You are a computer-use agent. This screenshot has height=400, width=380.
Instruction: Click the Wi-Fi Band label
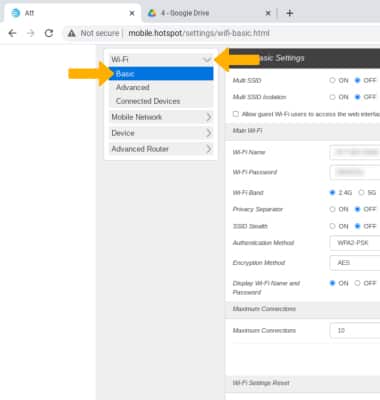248,193
